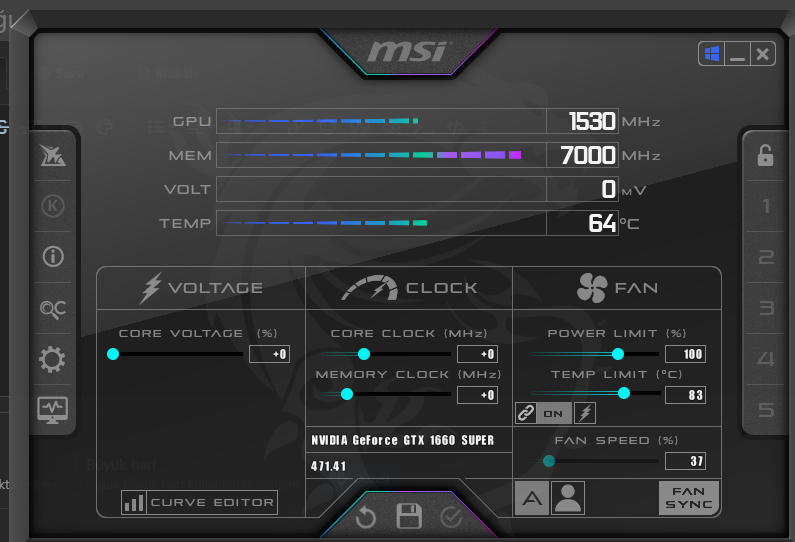
Task: Click the Temp Limit slider handle
Action: pyautogui.click(x=624, y=393)
